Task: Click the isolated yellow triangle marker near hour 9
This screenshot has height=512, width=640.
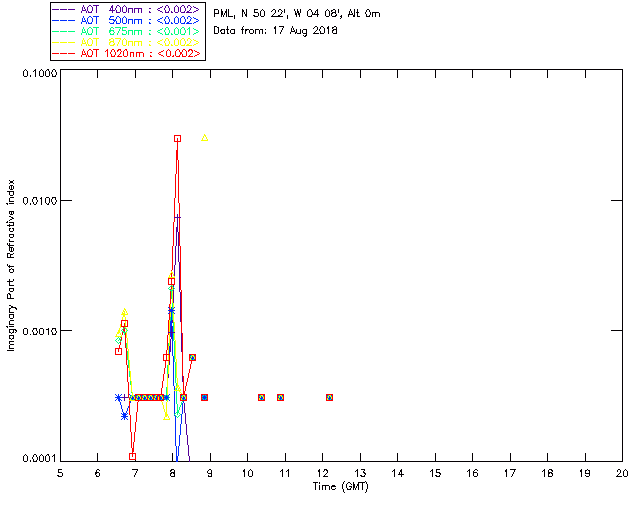Action: [x=205, y=138]
